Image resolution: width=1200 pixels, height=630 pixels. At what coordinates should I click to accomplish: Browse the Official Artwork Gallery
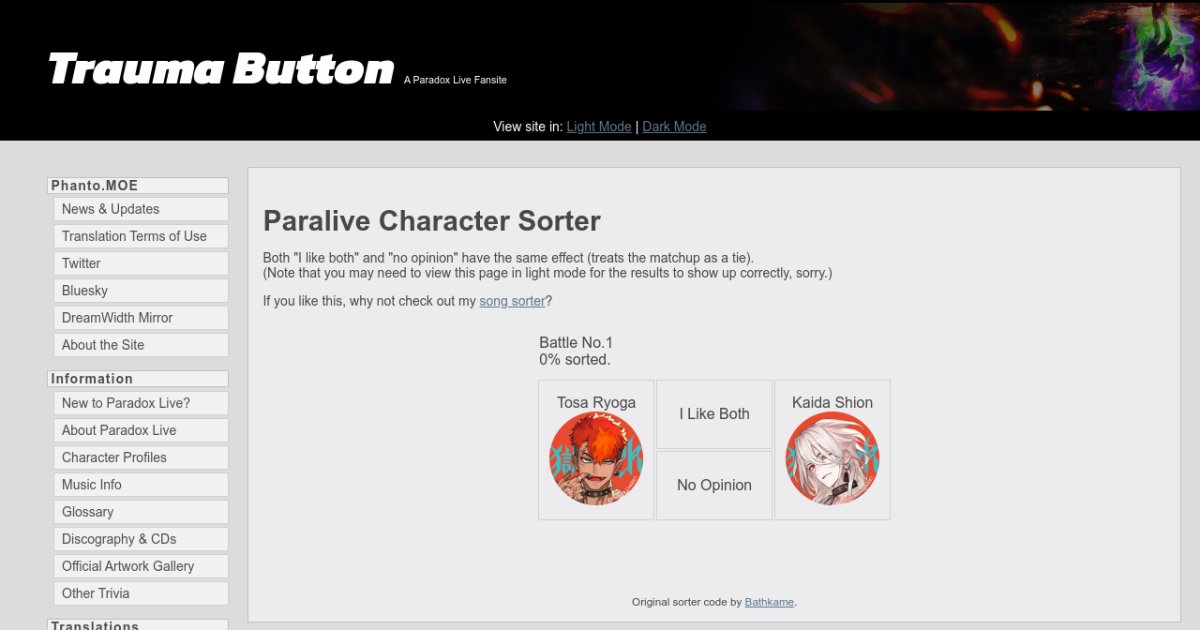click(x=128, y=566)
